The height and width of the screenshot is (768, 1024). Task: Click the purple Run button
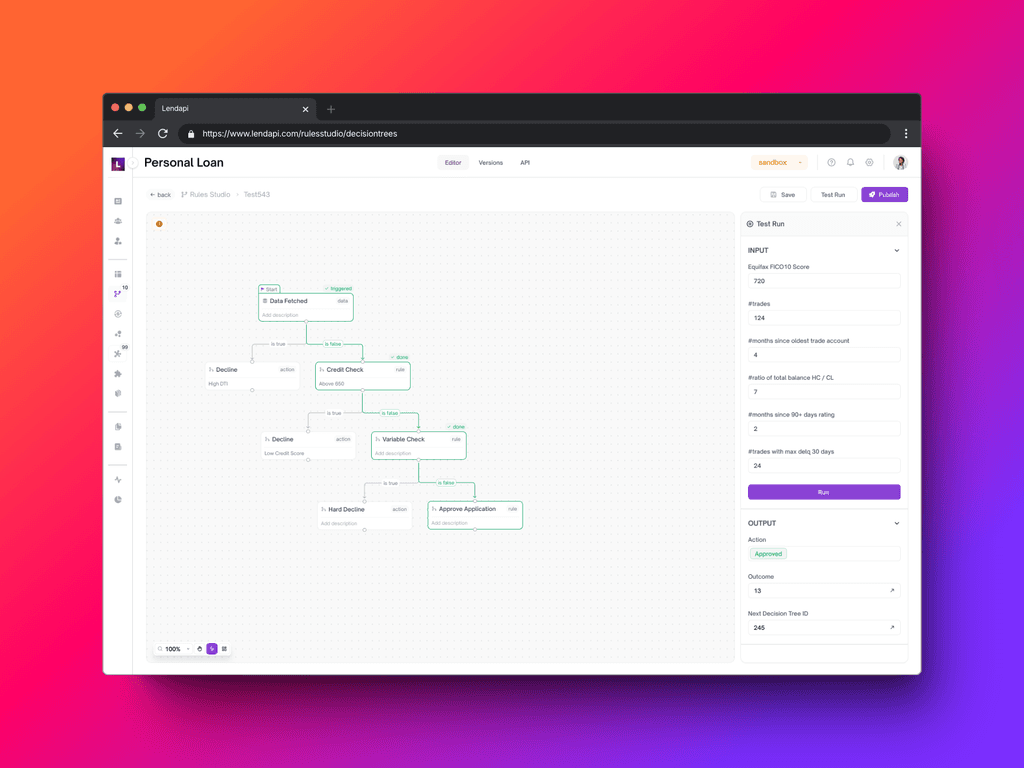click(x=824, y=492)
